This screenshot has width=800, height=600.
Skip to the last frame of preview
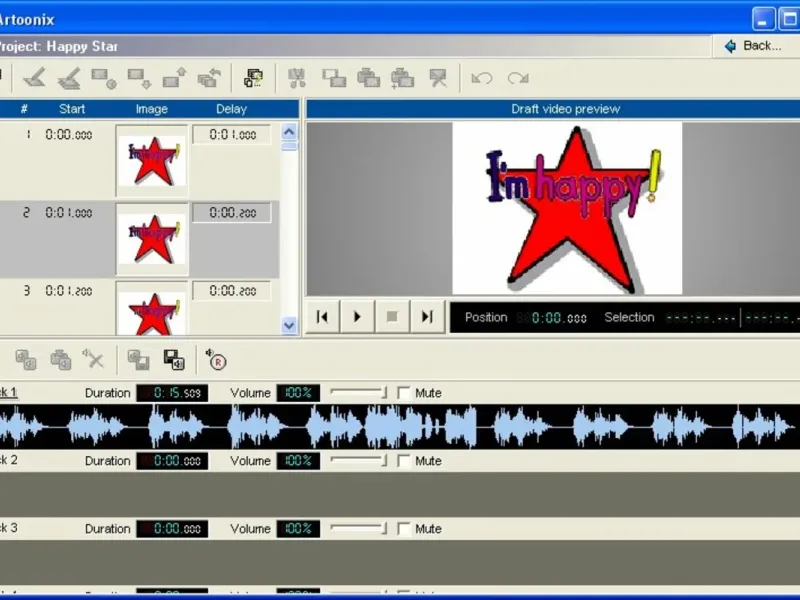427,317
